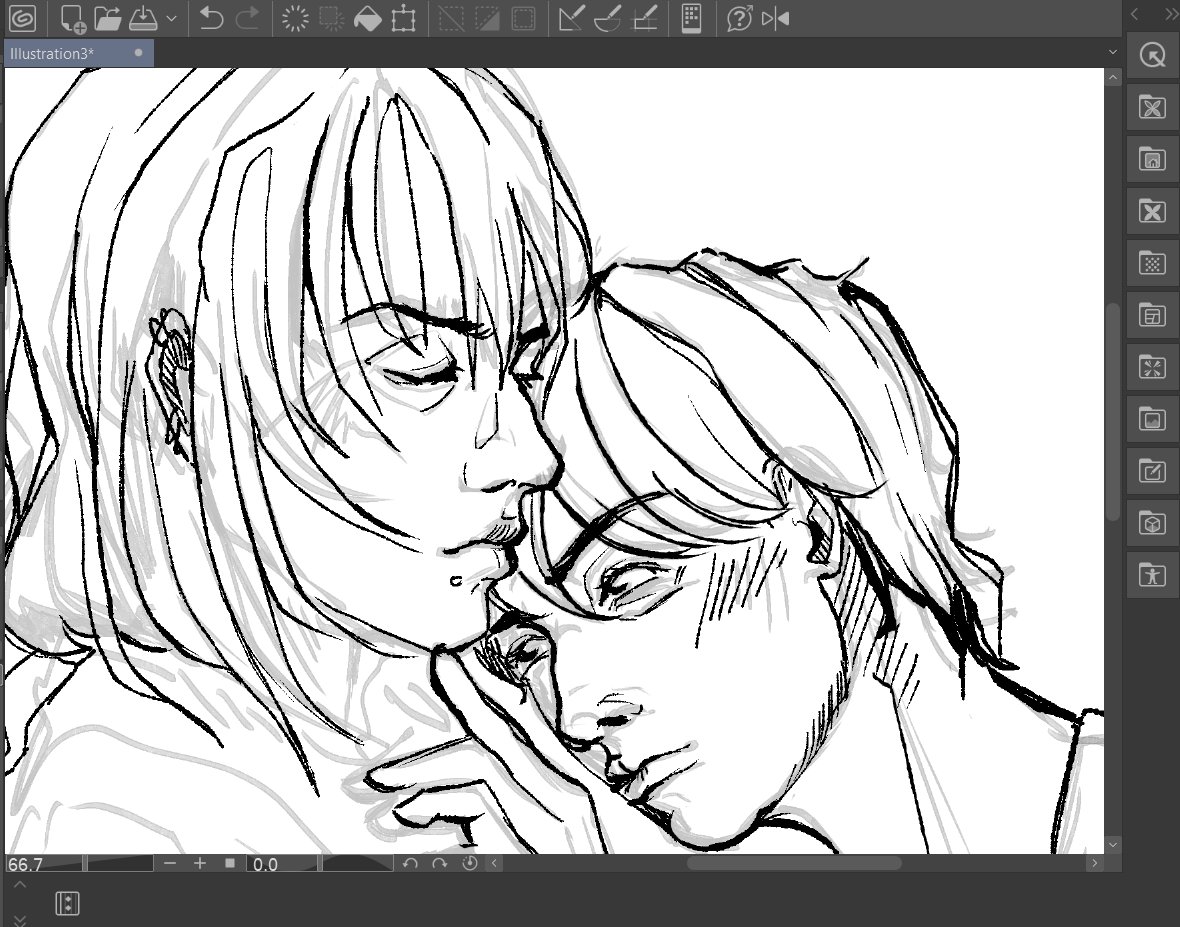Click horizontal scrollbar right arrow
This screenshot has width=1180, height=927.
(1094, 863)
